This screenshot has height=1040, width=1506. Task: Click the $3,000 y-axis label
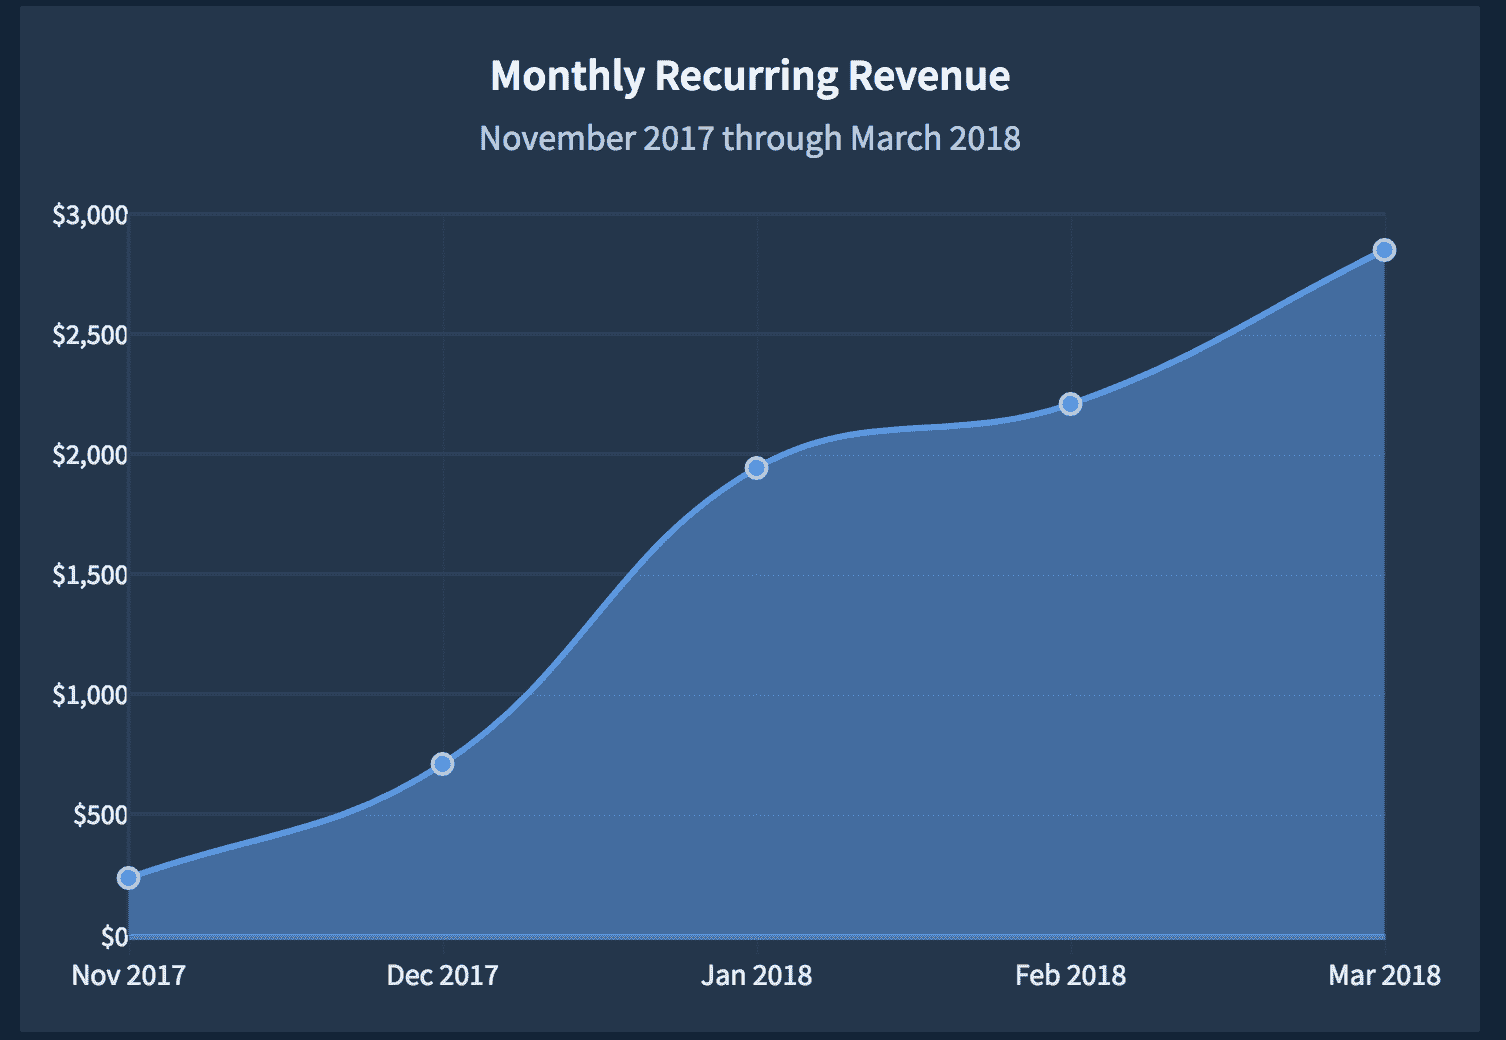(90, 215)
